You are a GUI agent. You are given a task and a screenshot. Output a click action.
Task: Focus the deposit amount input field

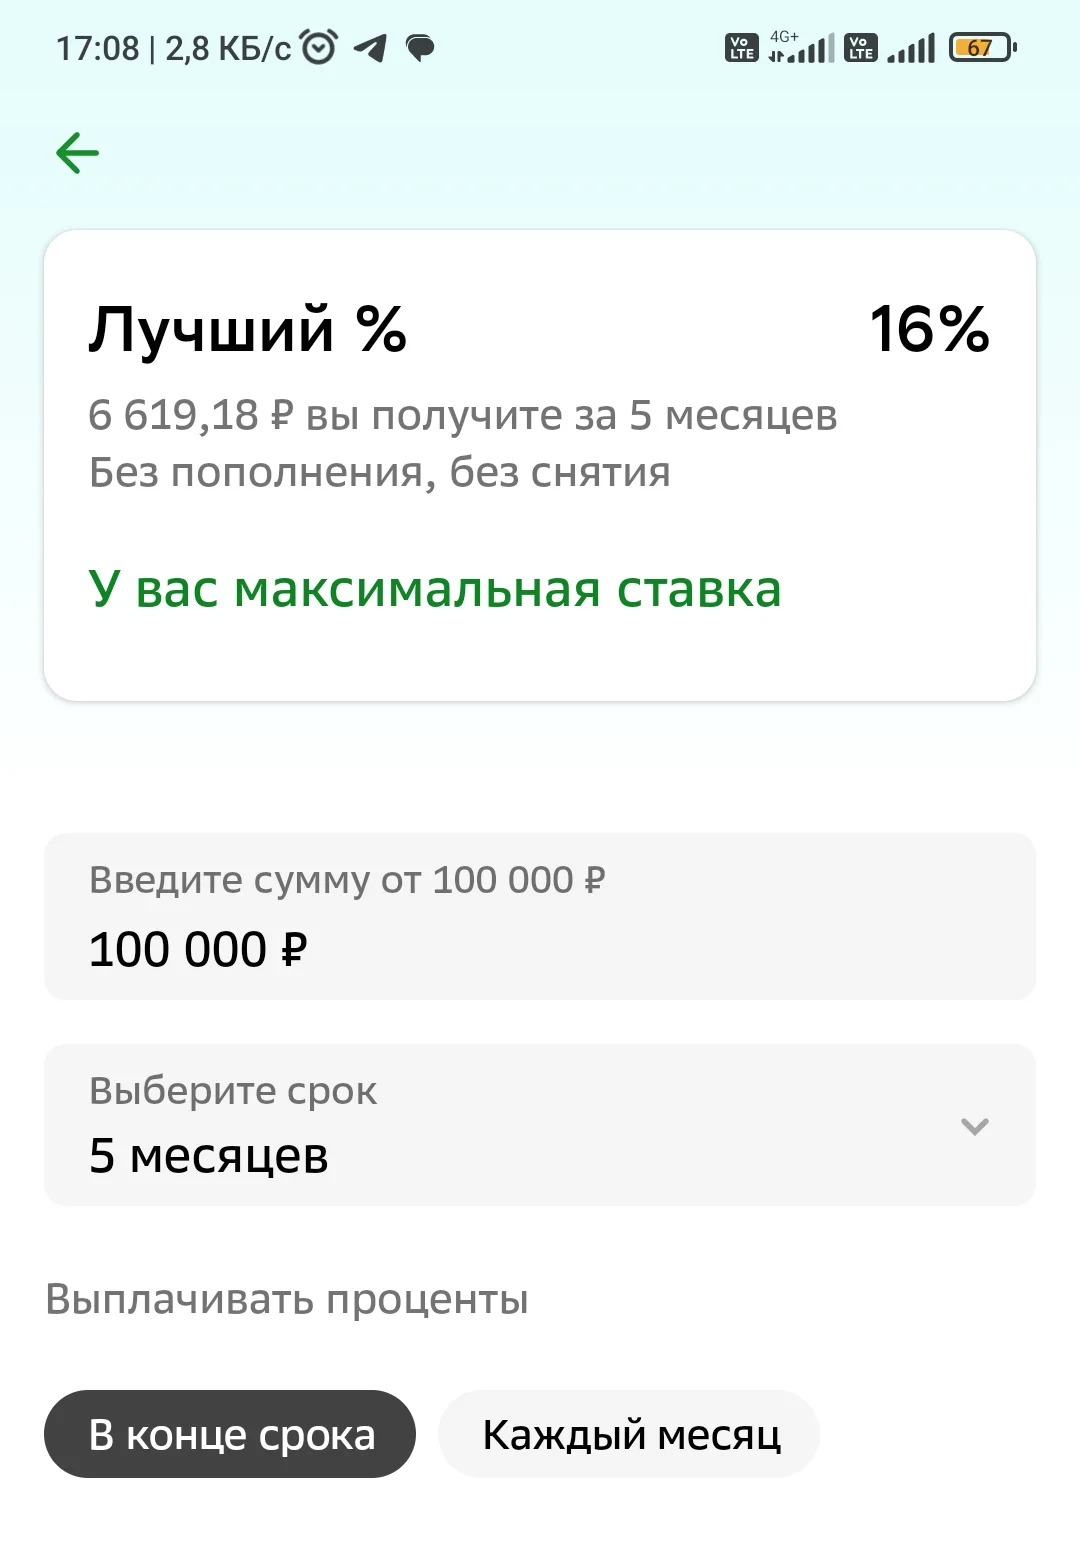tap(540, 917)
